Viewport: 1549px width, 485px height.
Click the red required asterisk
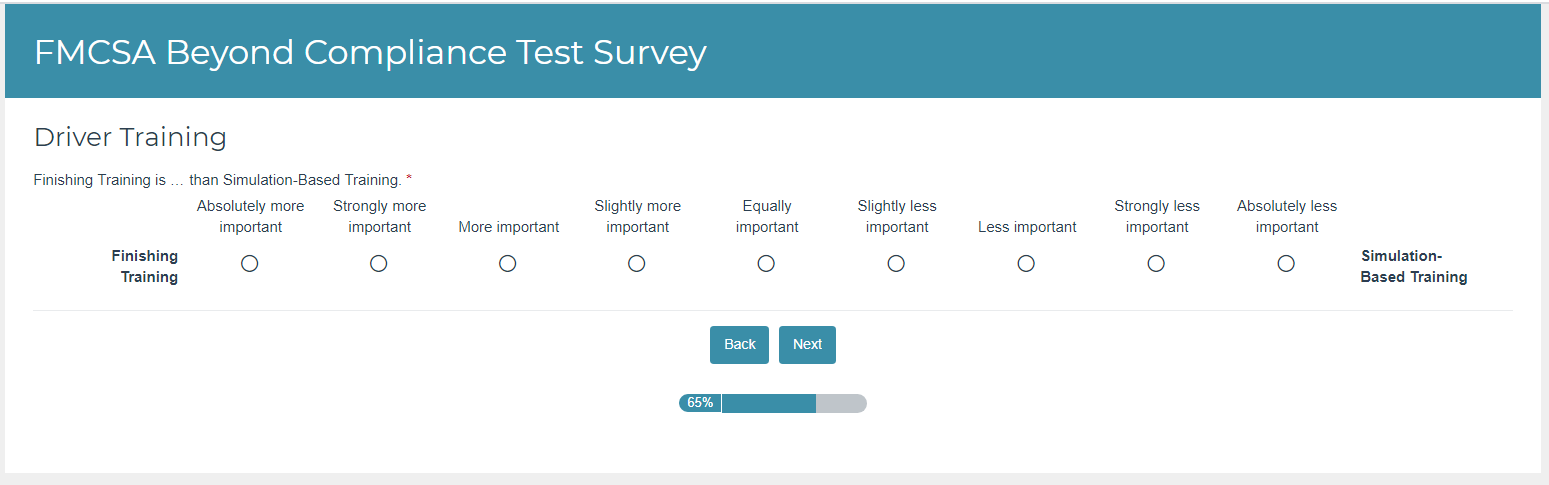click(409, 180)
